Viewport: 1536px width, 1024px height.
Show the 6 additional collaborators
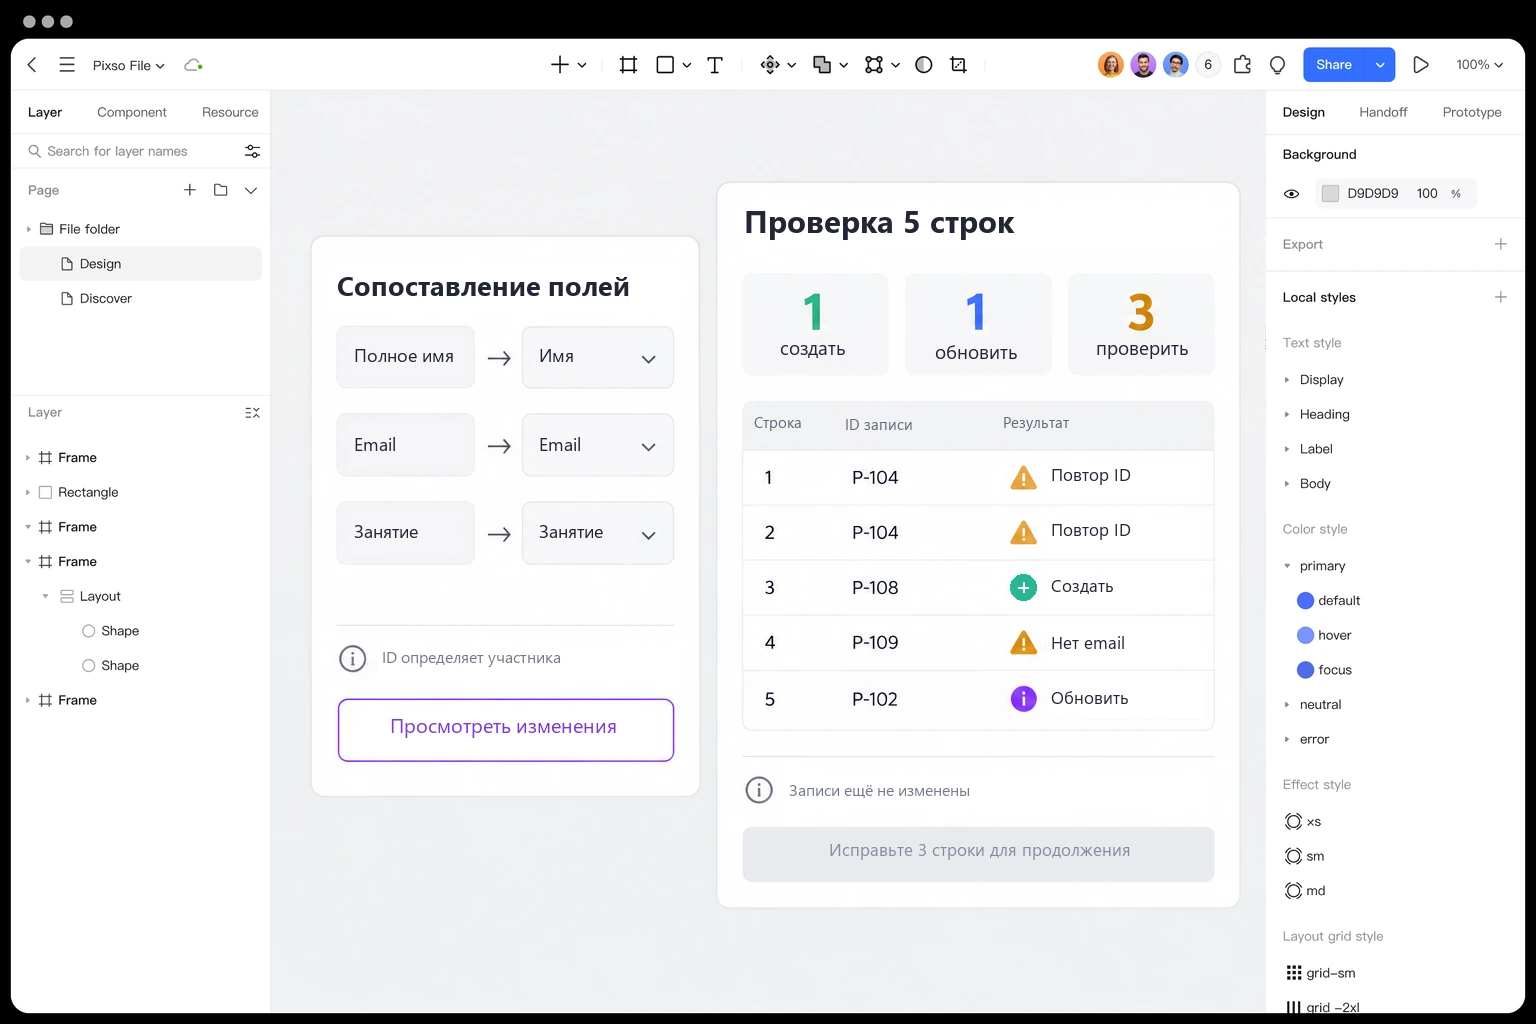(1208, 65)
